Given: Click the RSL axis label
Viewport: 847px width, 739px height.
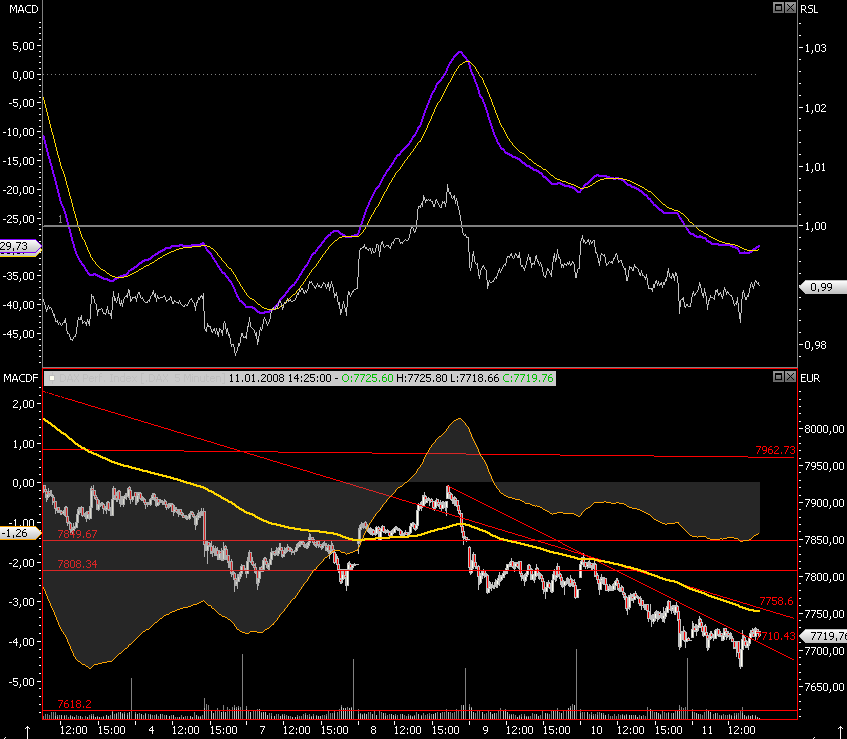Looking at the screenshot, I should pyautogui.click(x=809, y=9).
